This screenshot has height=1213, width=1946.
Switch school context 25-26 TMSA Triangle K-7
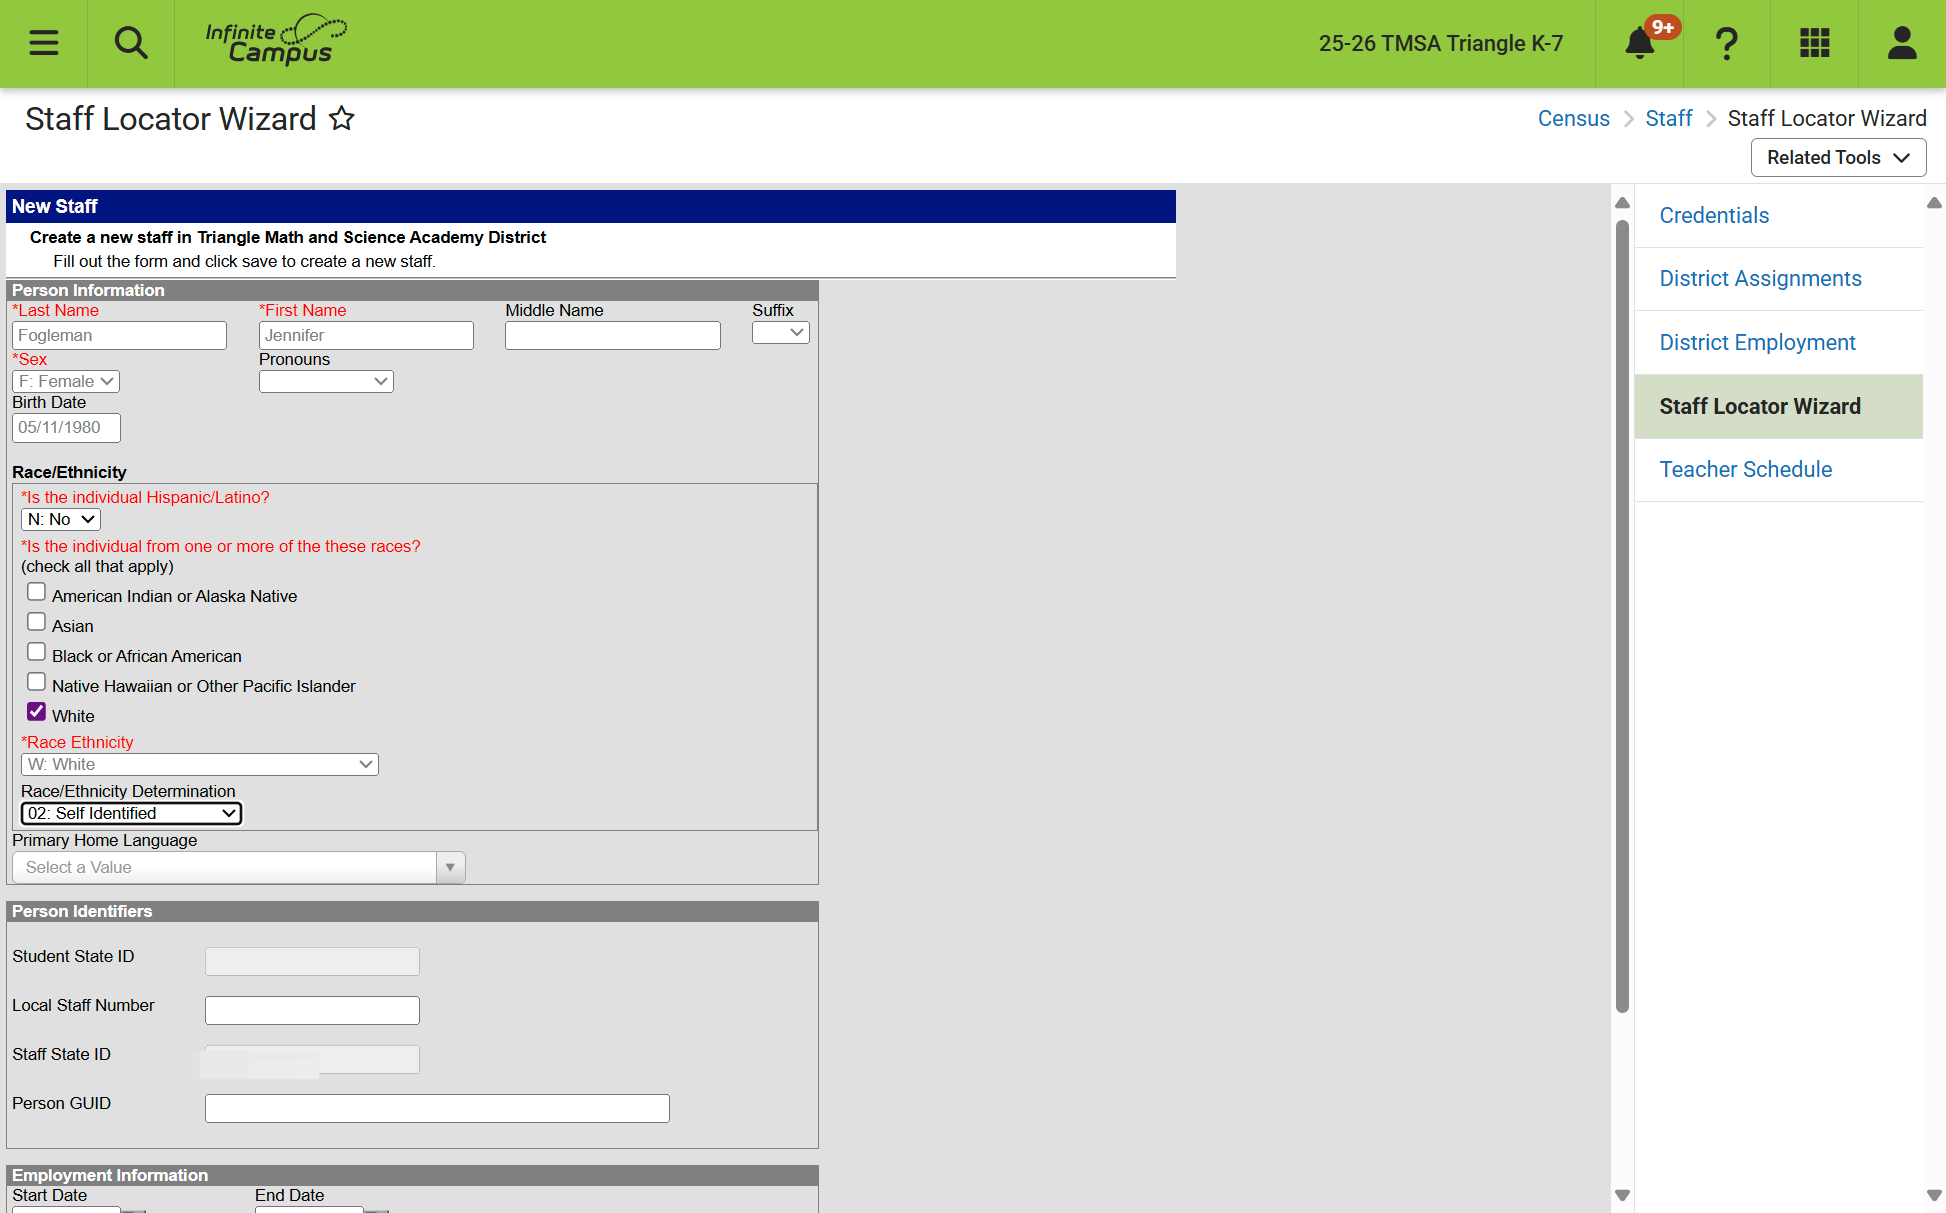pyautogui.click(x=1440, y=43)
